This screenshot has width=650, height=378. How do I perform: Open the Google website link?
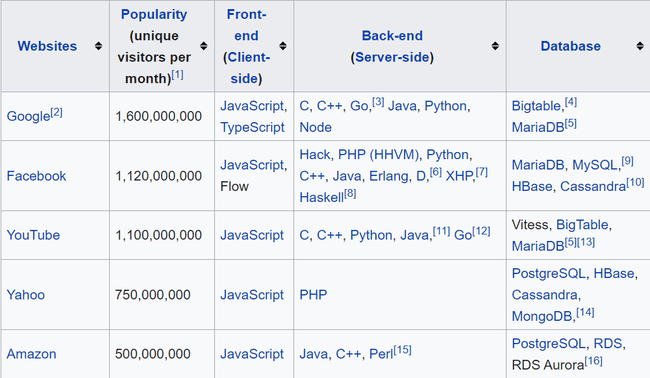(28, 116)
